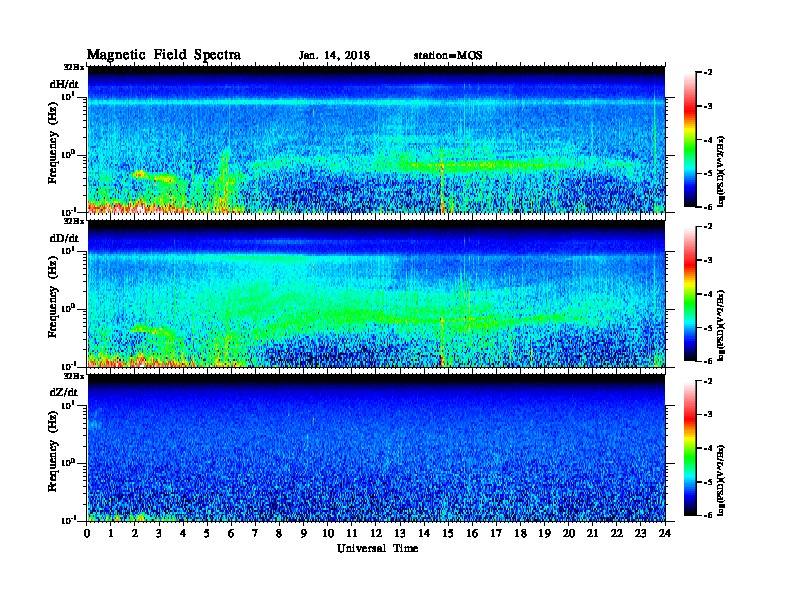Click the dD/dt panel label
Screen dimensions: 792x612
click(64, 238)
